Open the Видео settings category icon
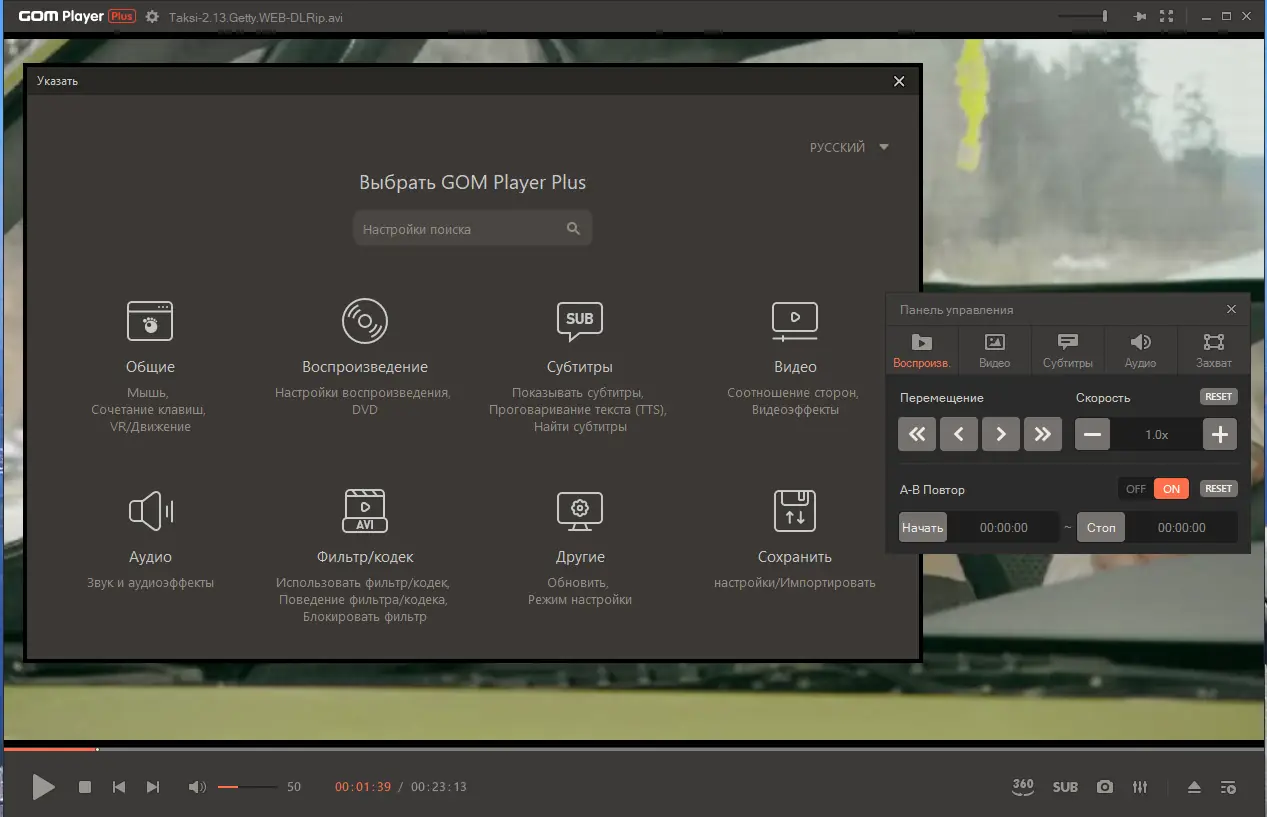1267x817 pixels. 795,321
